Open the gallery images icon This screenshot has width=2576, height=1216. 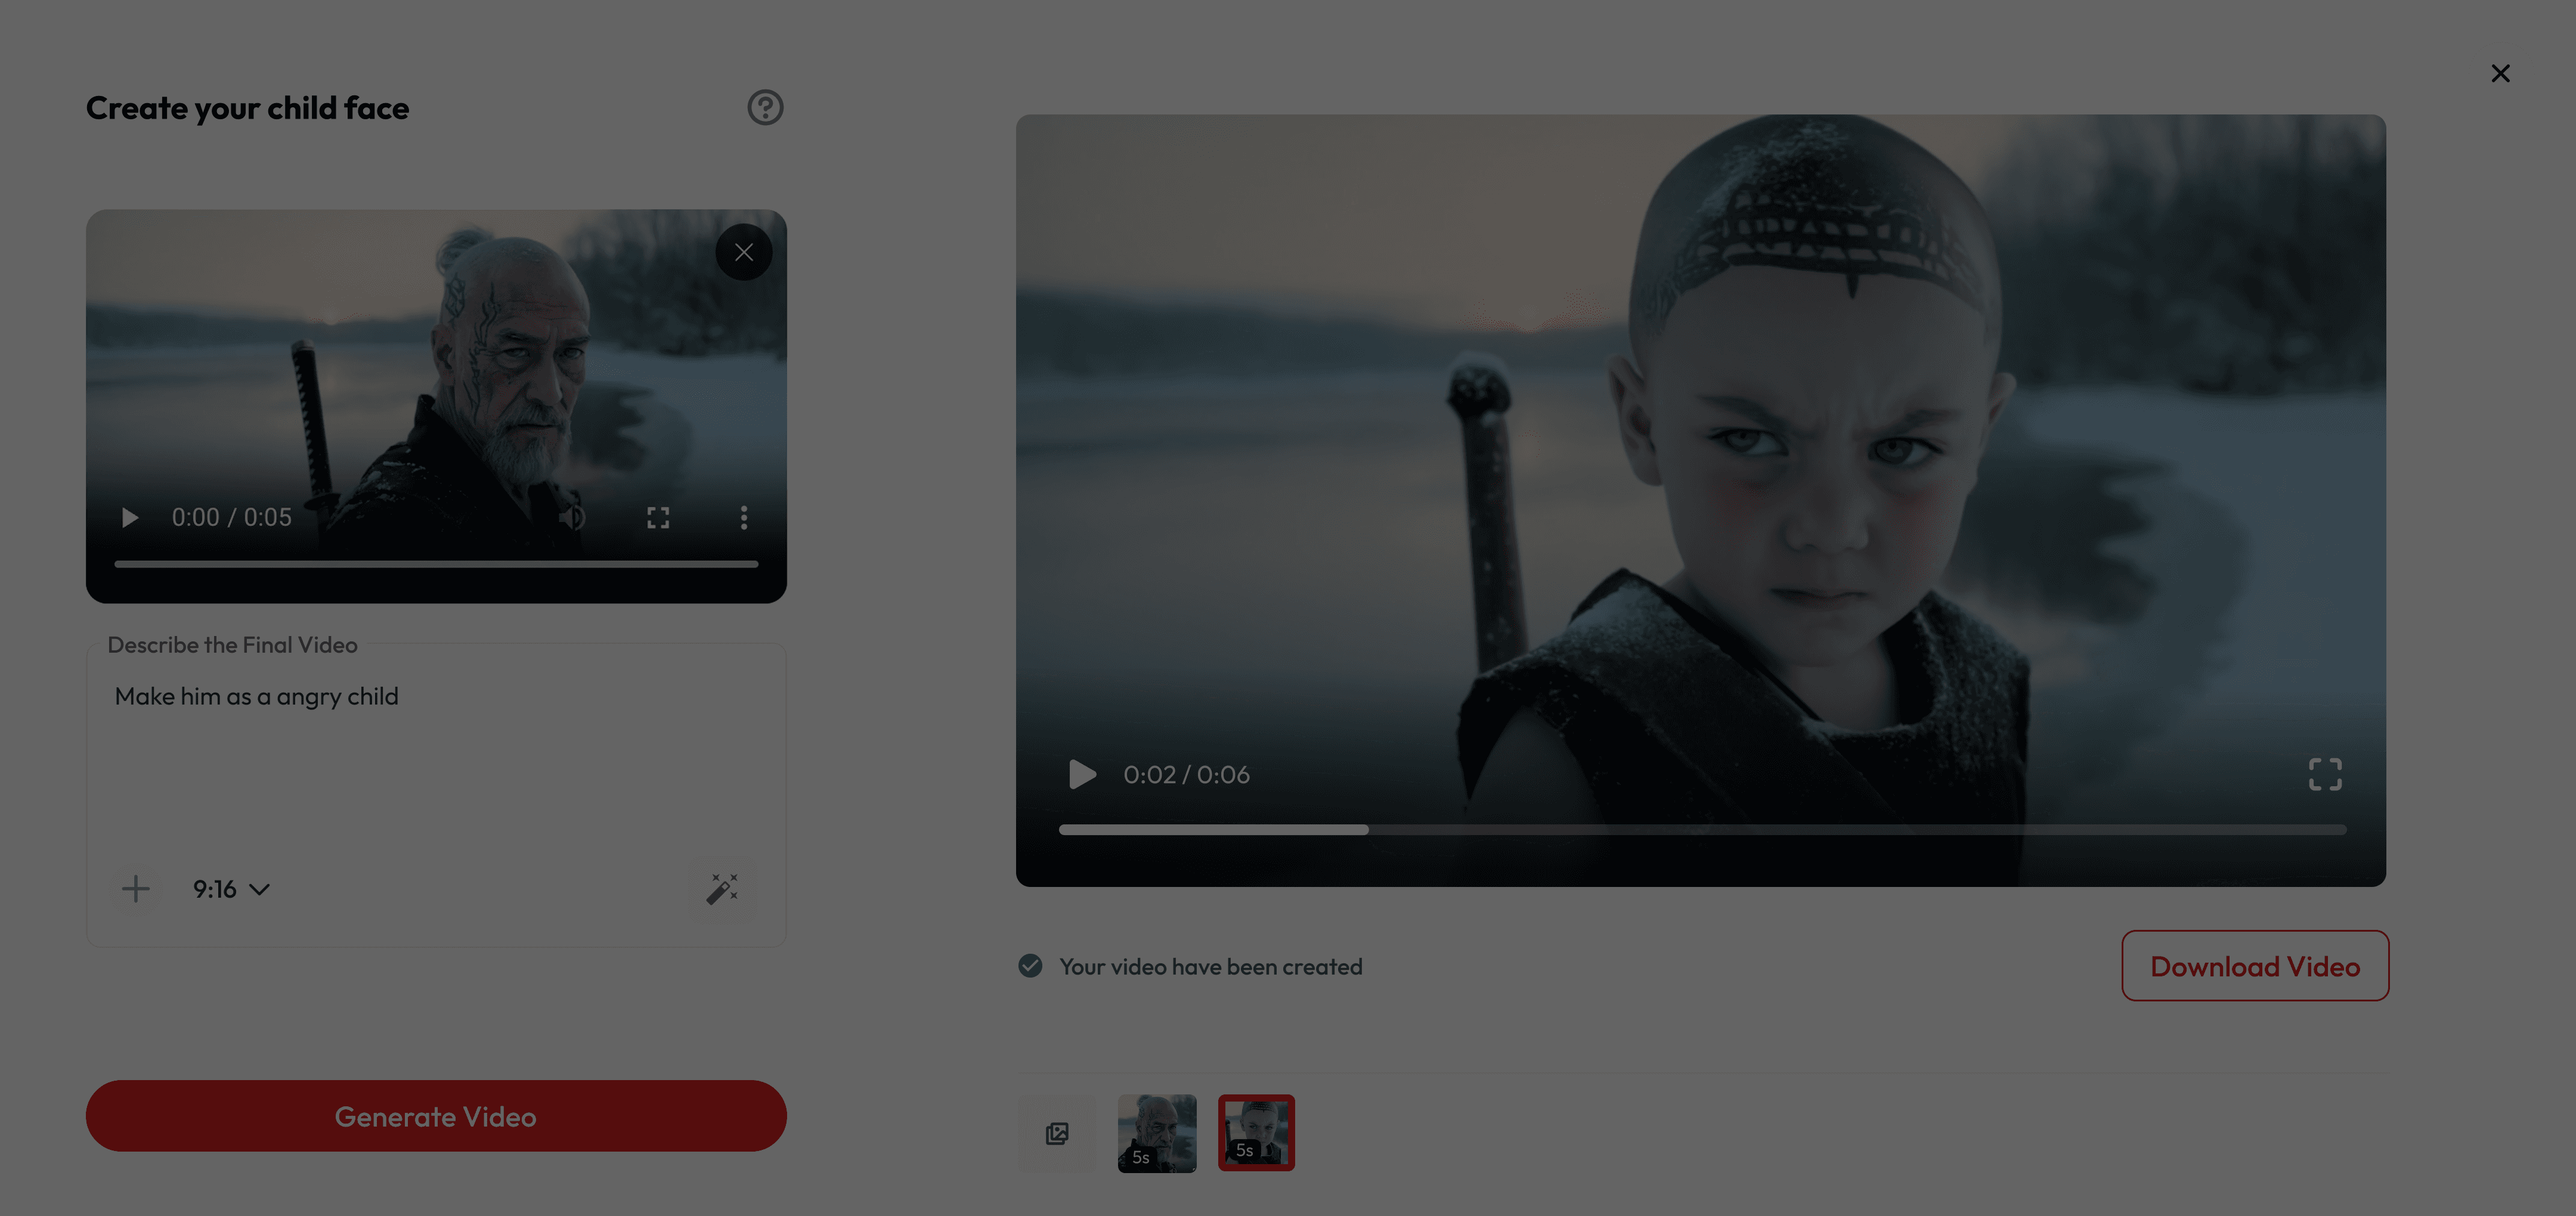click(x=1057, y=1133)
